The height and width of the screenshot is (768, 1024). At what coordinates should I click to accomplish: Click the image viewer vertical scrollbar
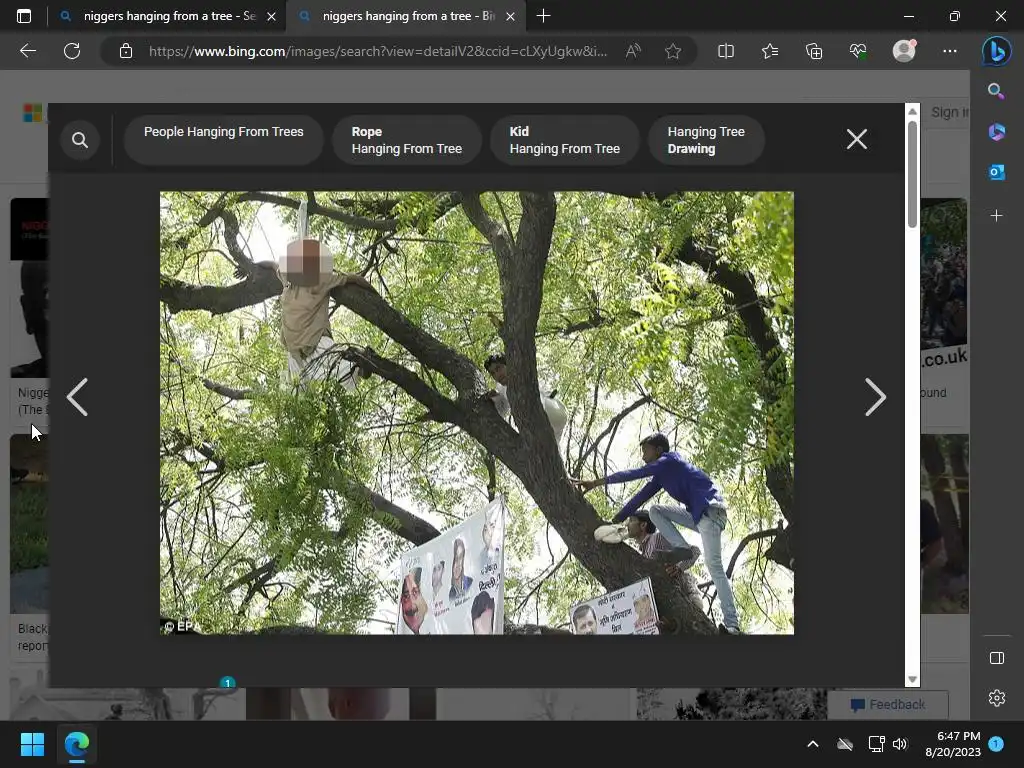912,395
